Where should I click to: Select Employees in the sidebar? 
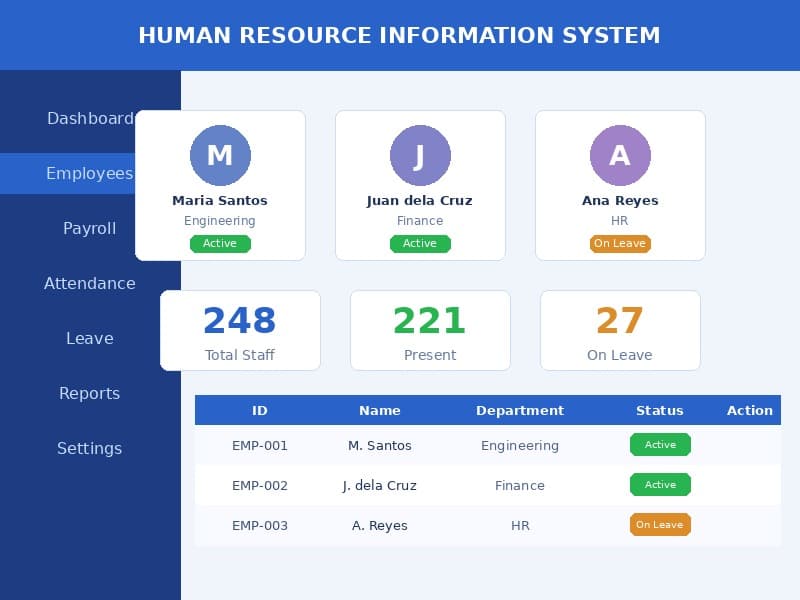tap(90, 173)
